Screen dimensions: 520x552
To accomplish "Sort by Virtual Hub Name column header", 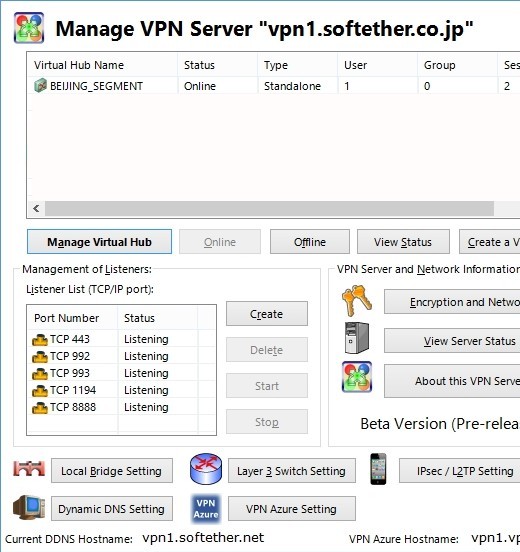I will click(103, 65).
